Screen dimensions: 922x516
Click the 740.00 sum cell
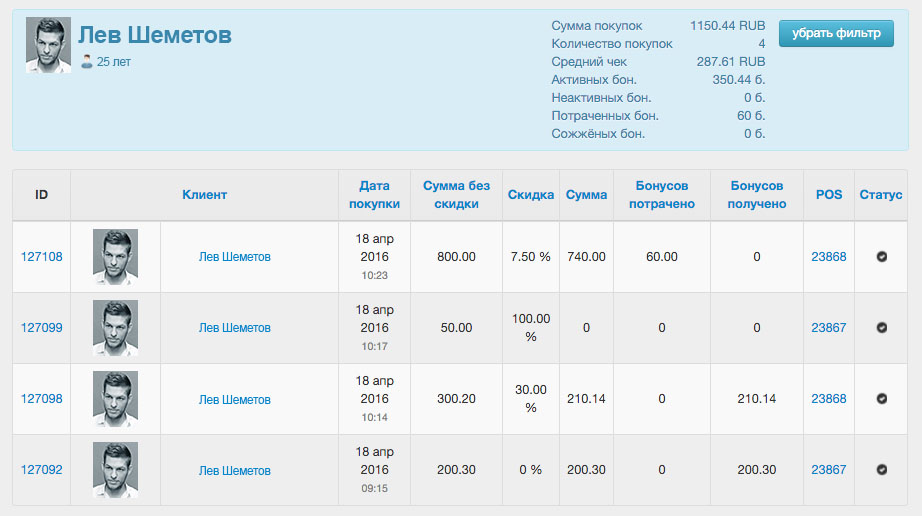(586, 257)
